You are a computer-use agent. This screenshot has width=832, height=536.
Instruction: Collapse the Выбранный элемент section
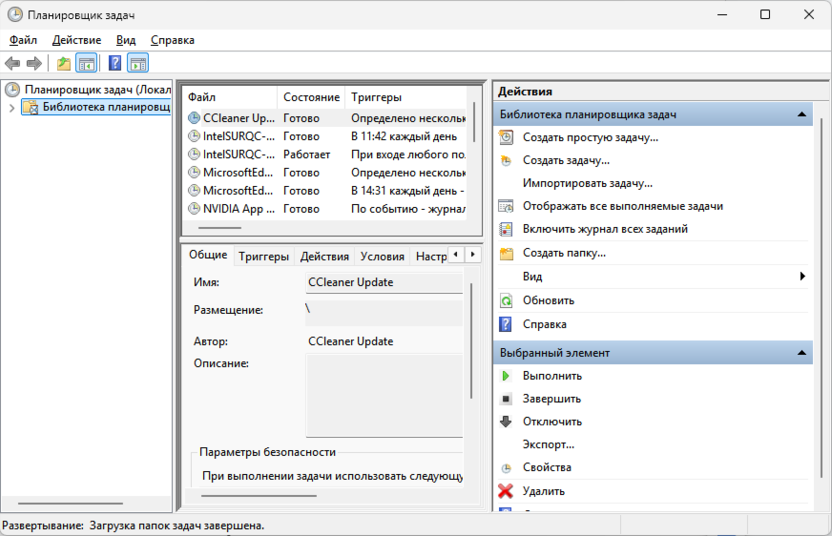802,353
